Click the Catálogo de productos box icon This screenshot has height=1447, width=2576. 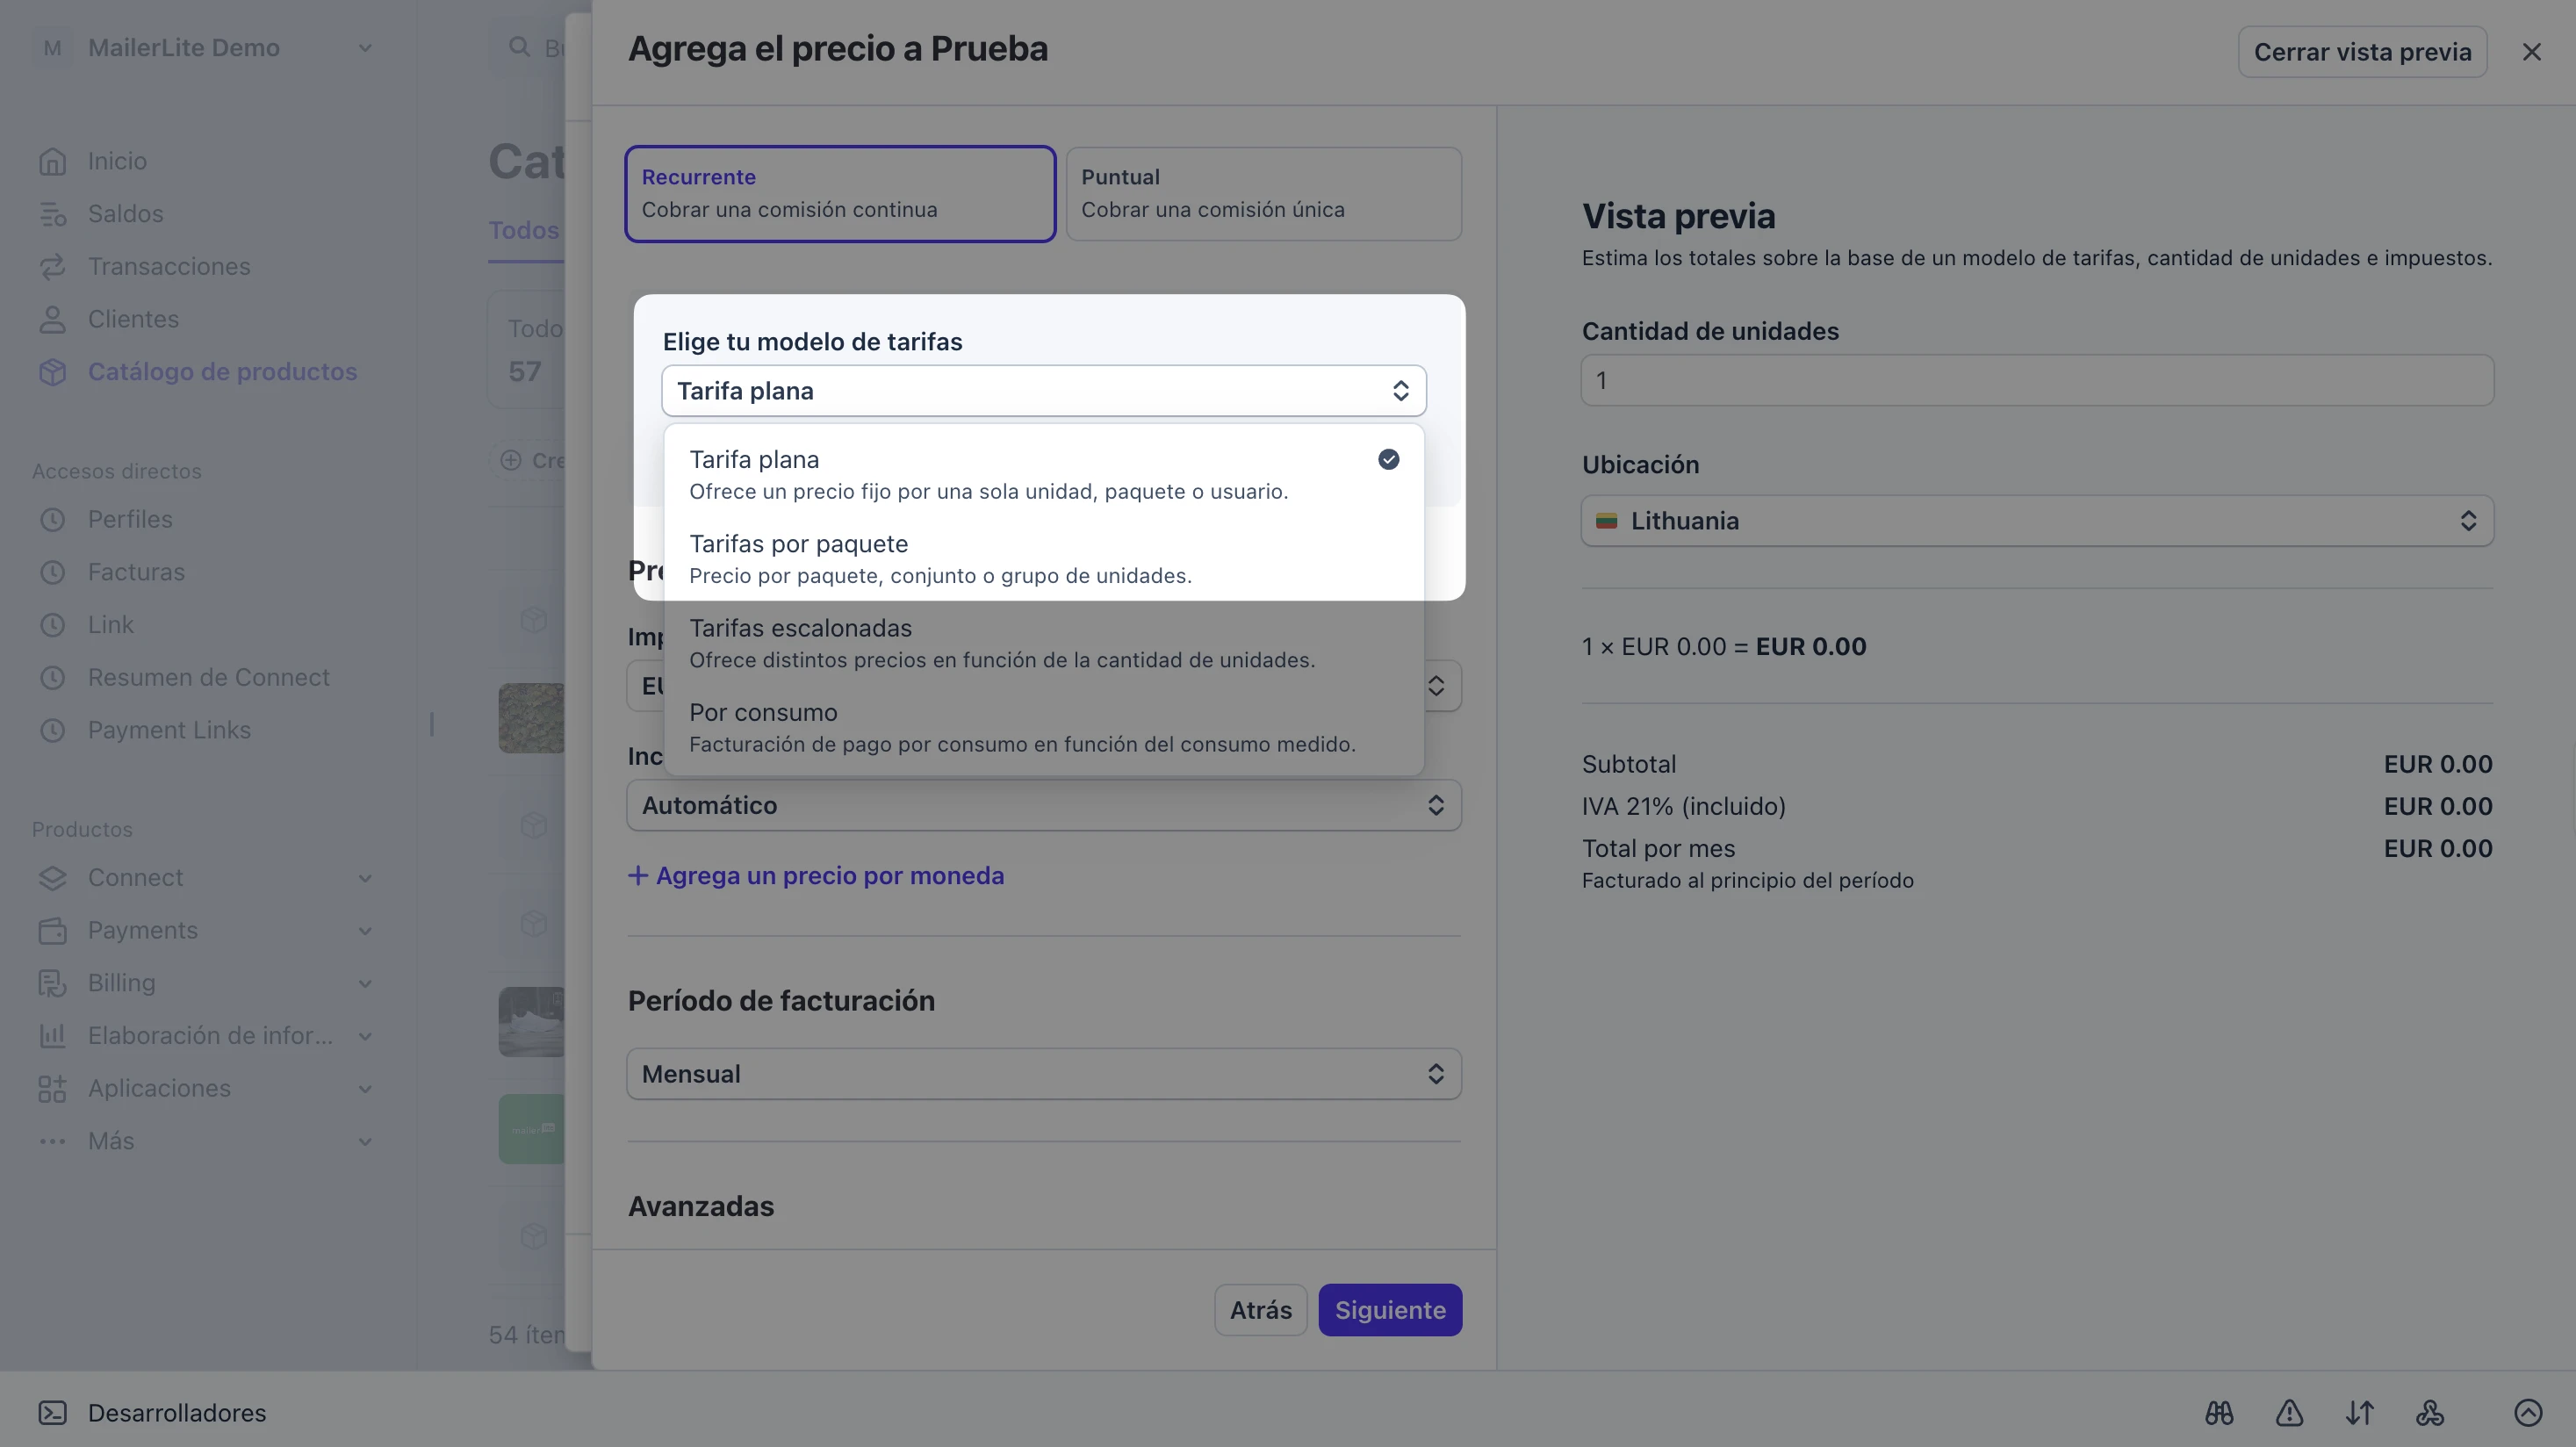[52, 372]
